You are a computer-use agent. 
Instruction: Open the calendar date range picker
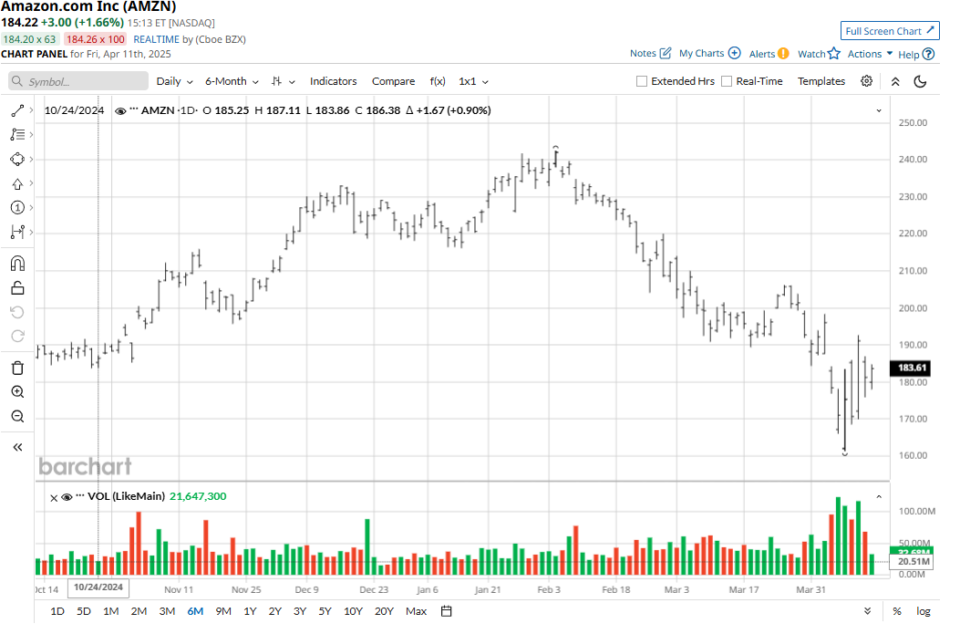(446, 611)
